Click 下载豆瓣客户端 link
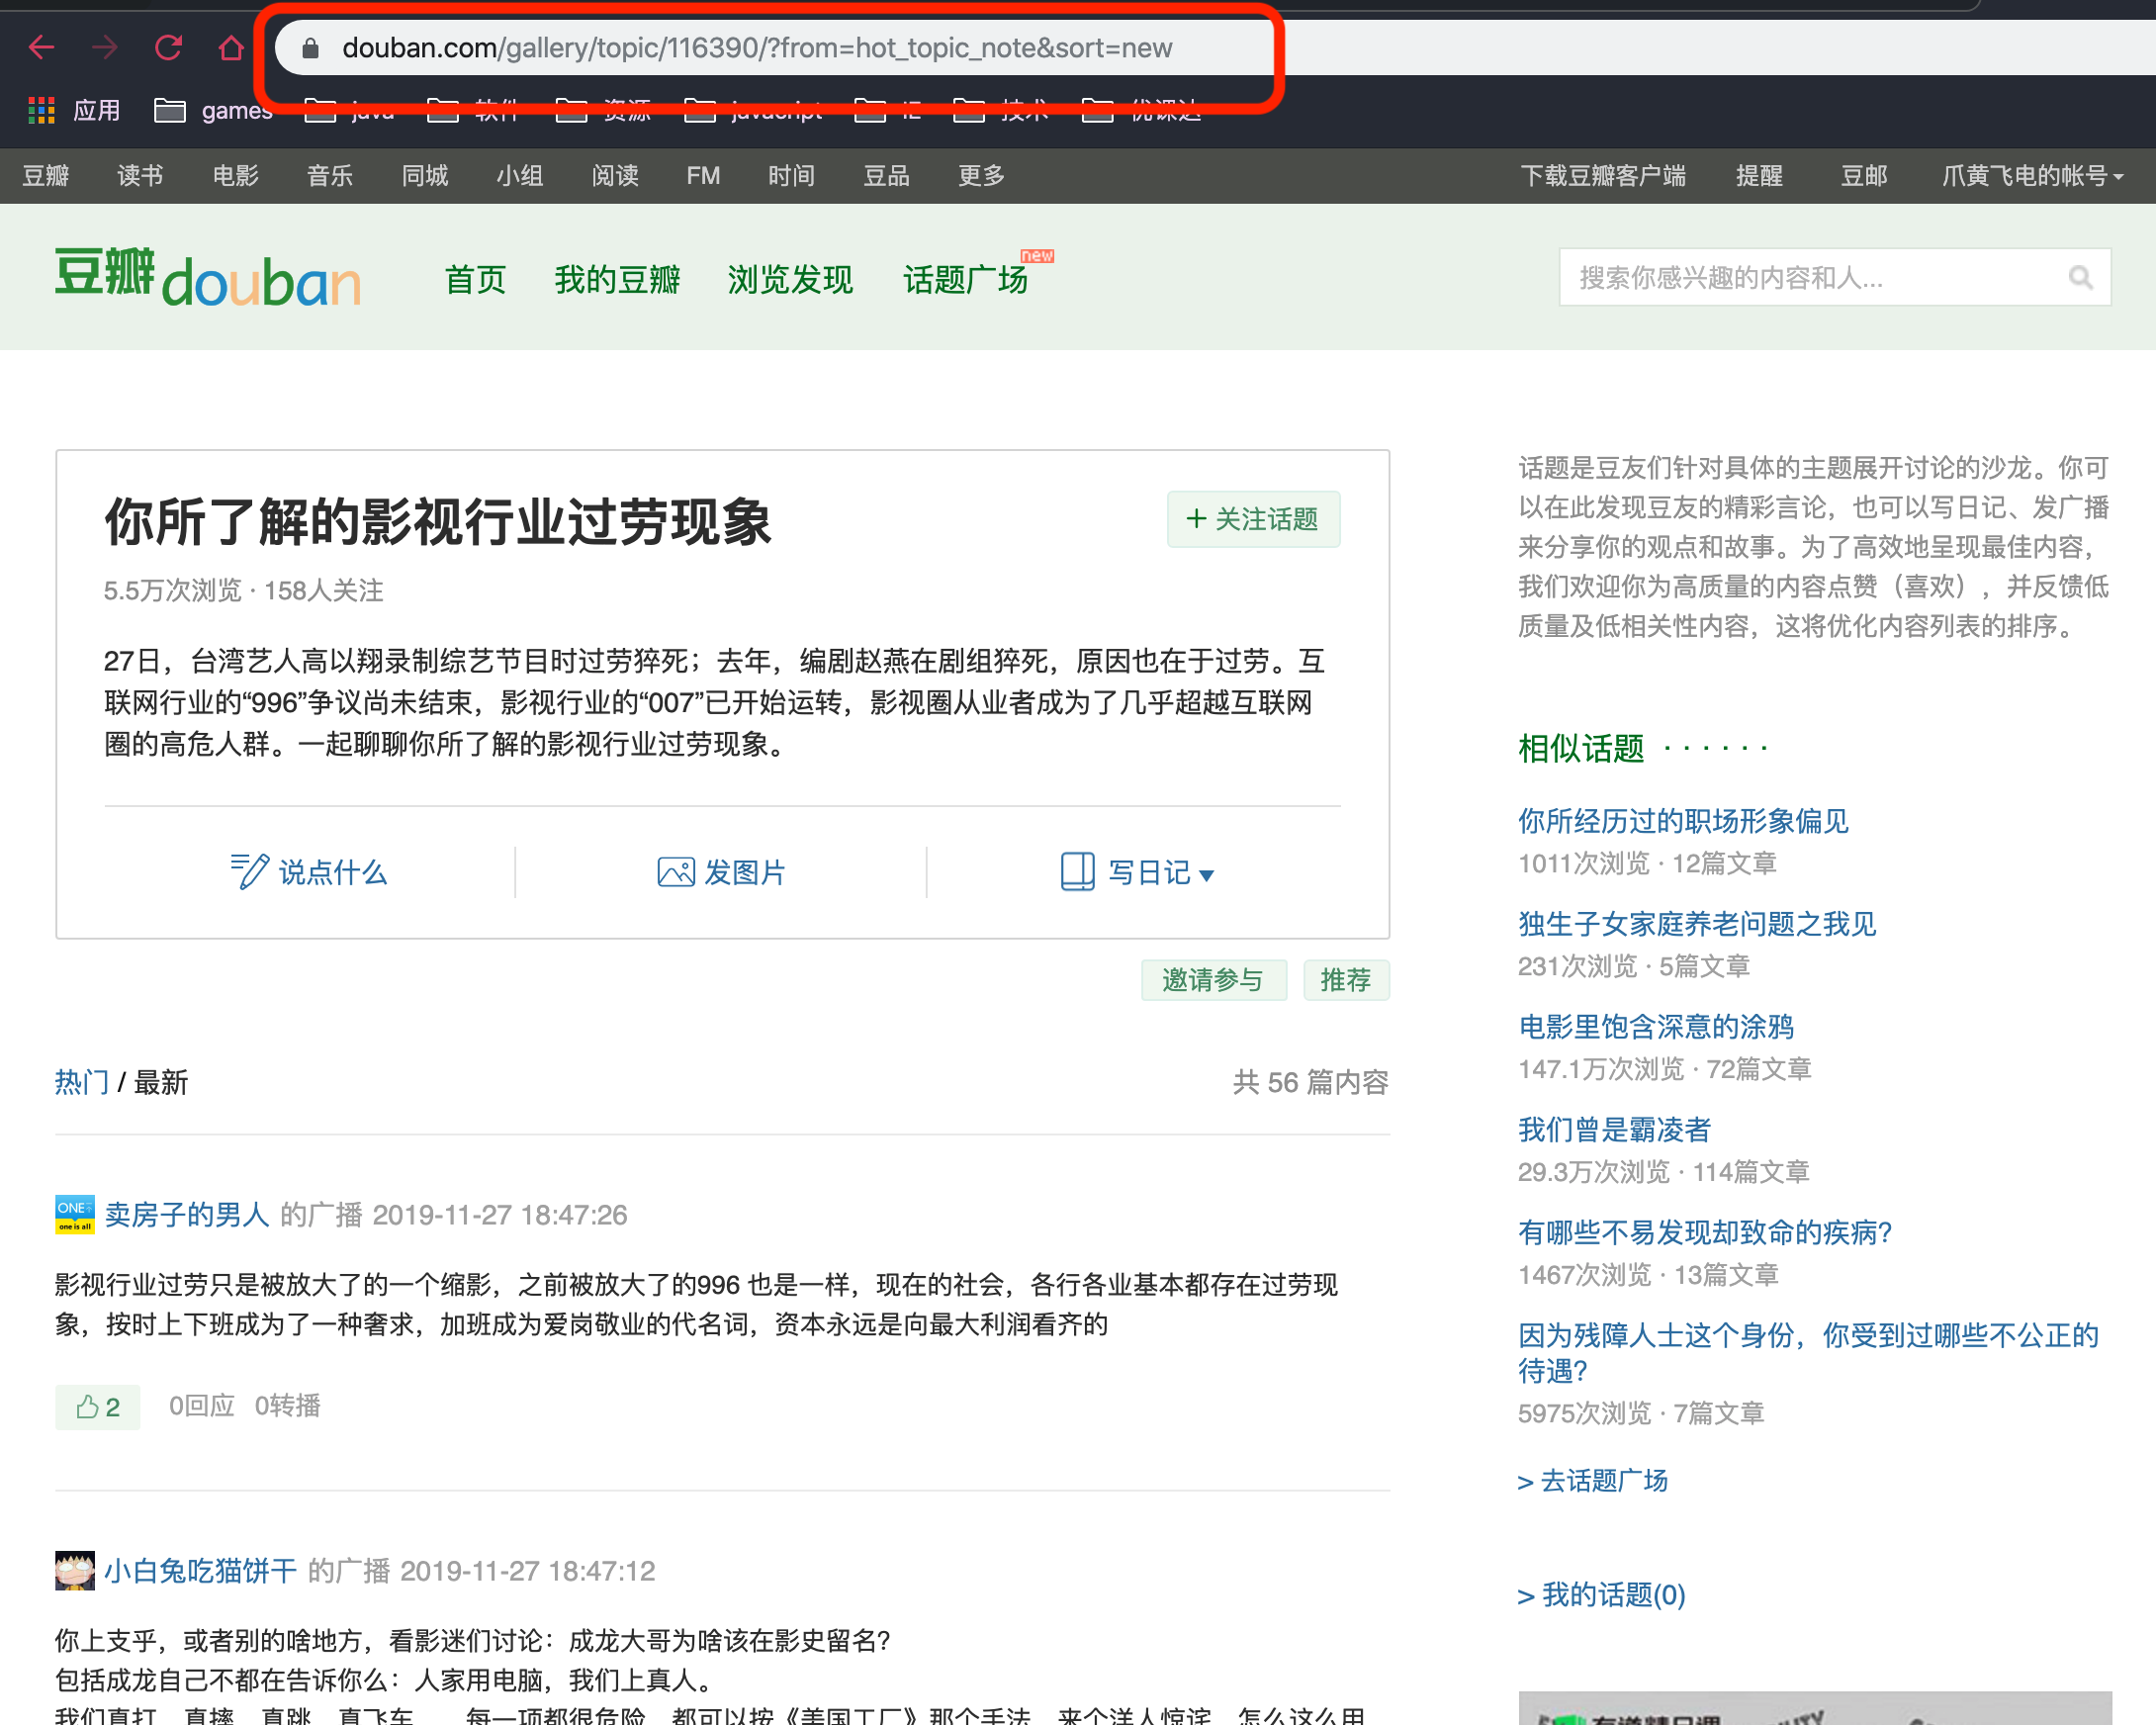Image resolution: width=2156 pixels, height=1725 pixels. (1603, 176)
